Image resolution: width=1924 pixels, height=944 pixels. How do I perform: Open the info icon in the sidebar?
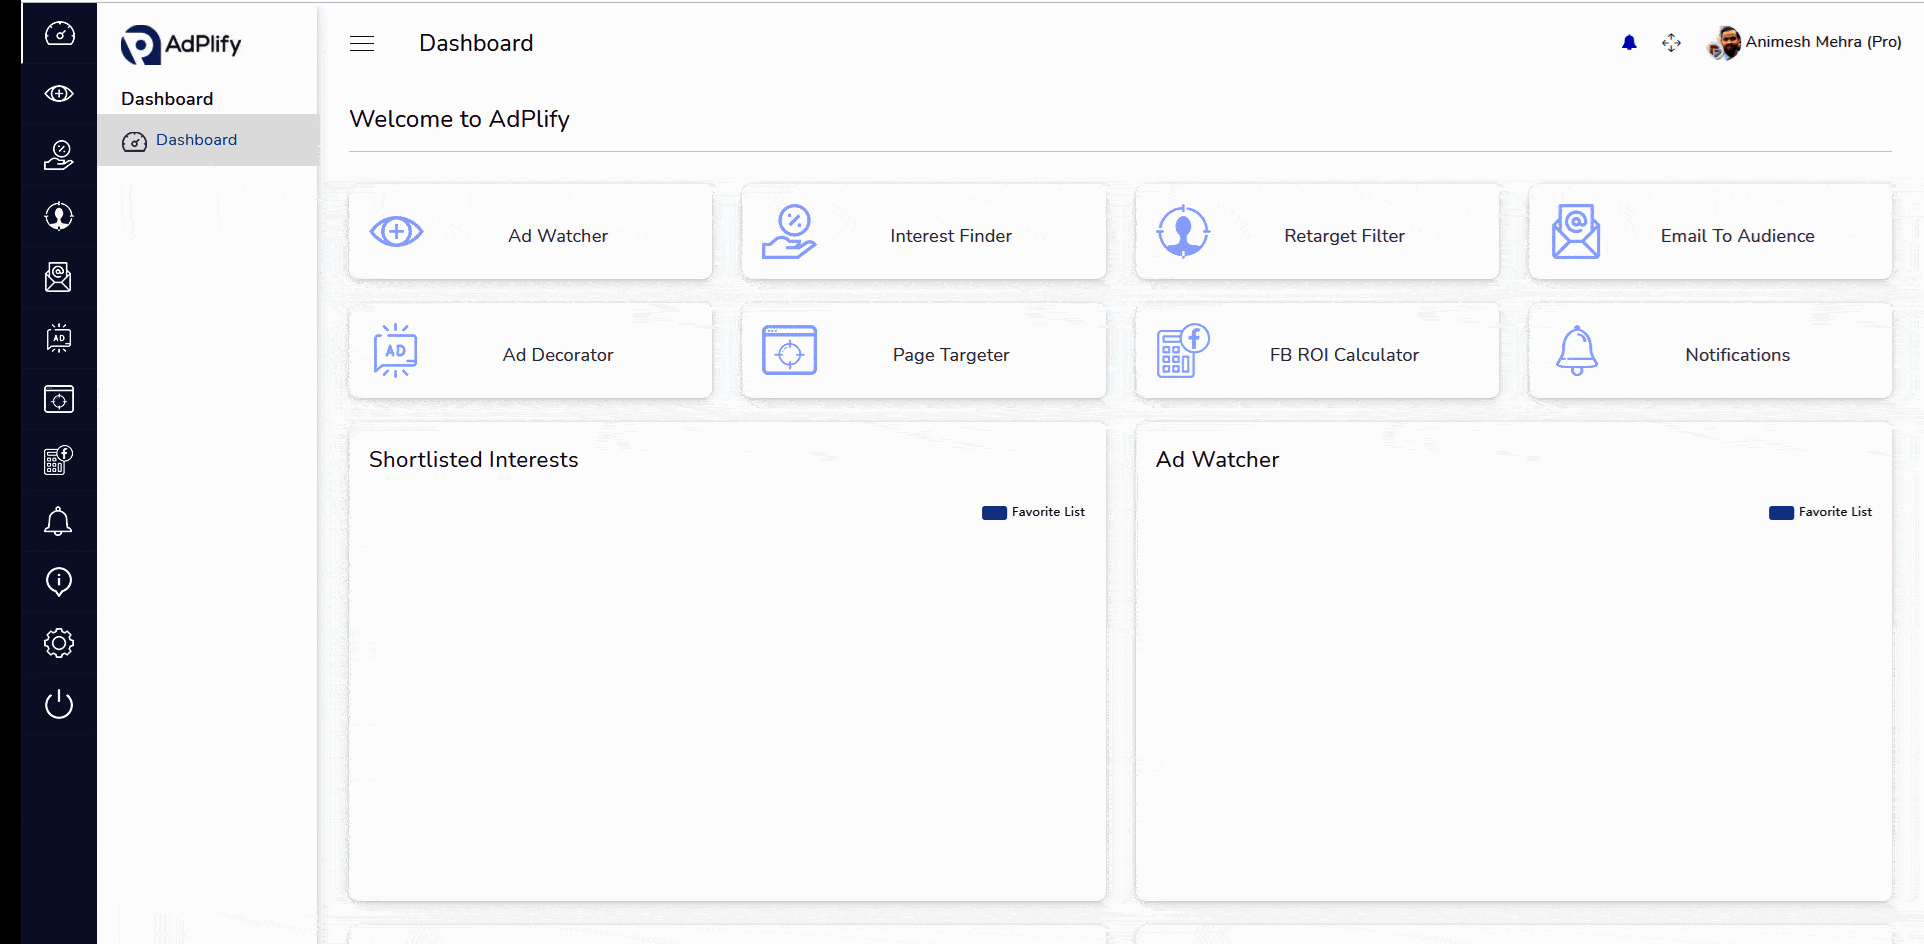pyautogui.click(x=59, y=582)
